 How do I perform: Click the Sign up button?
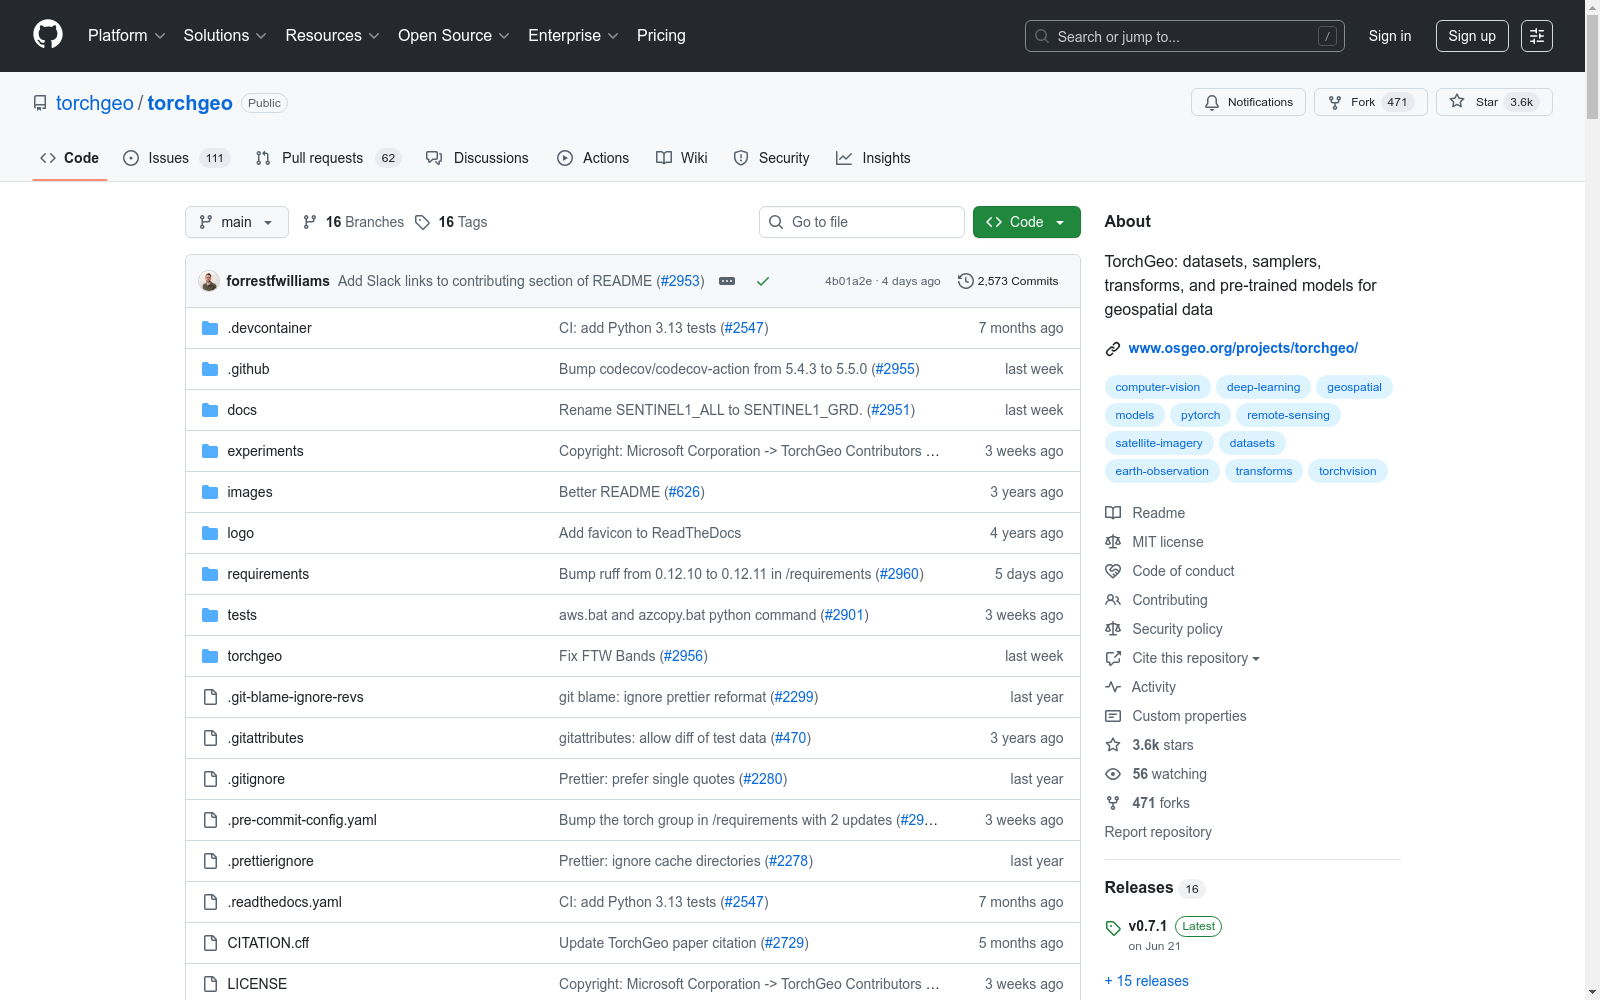click(1472, 36)
